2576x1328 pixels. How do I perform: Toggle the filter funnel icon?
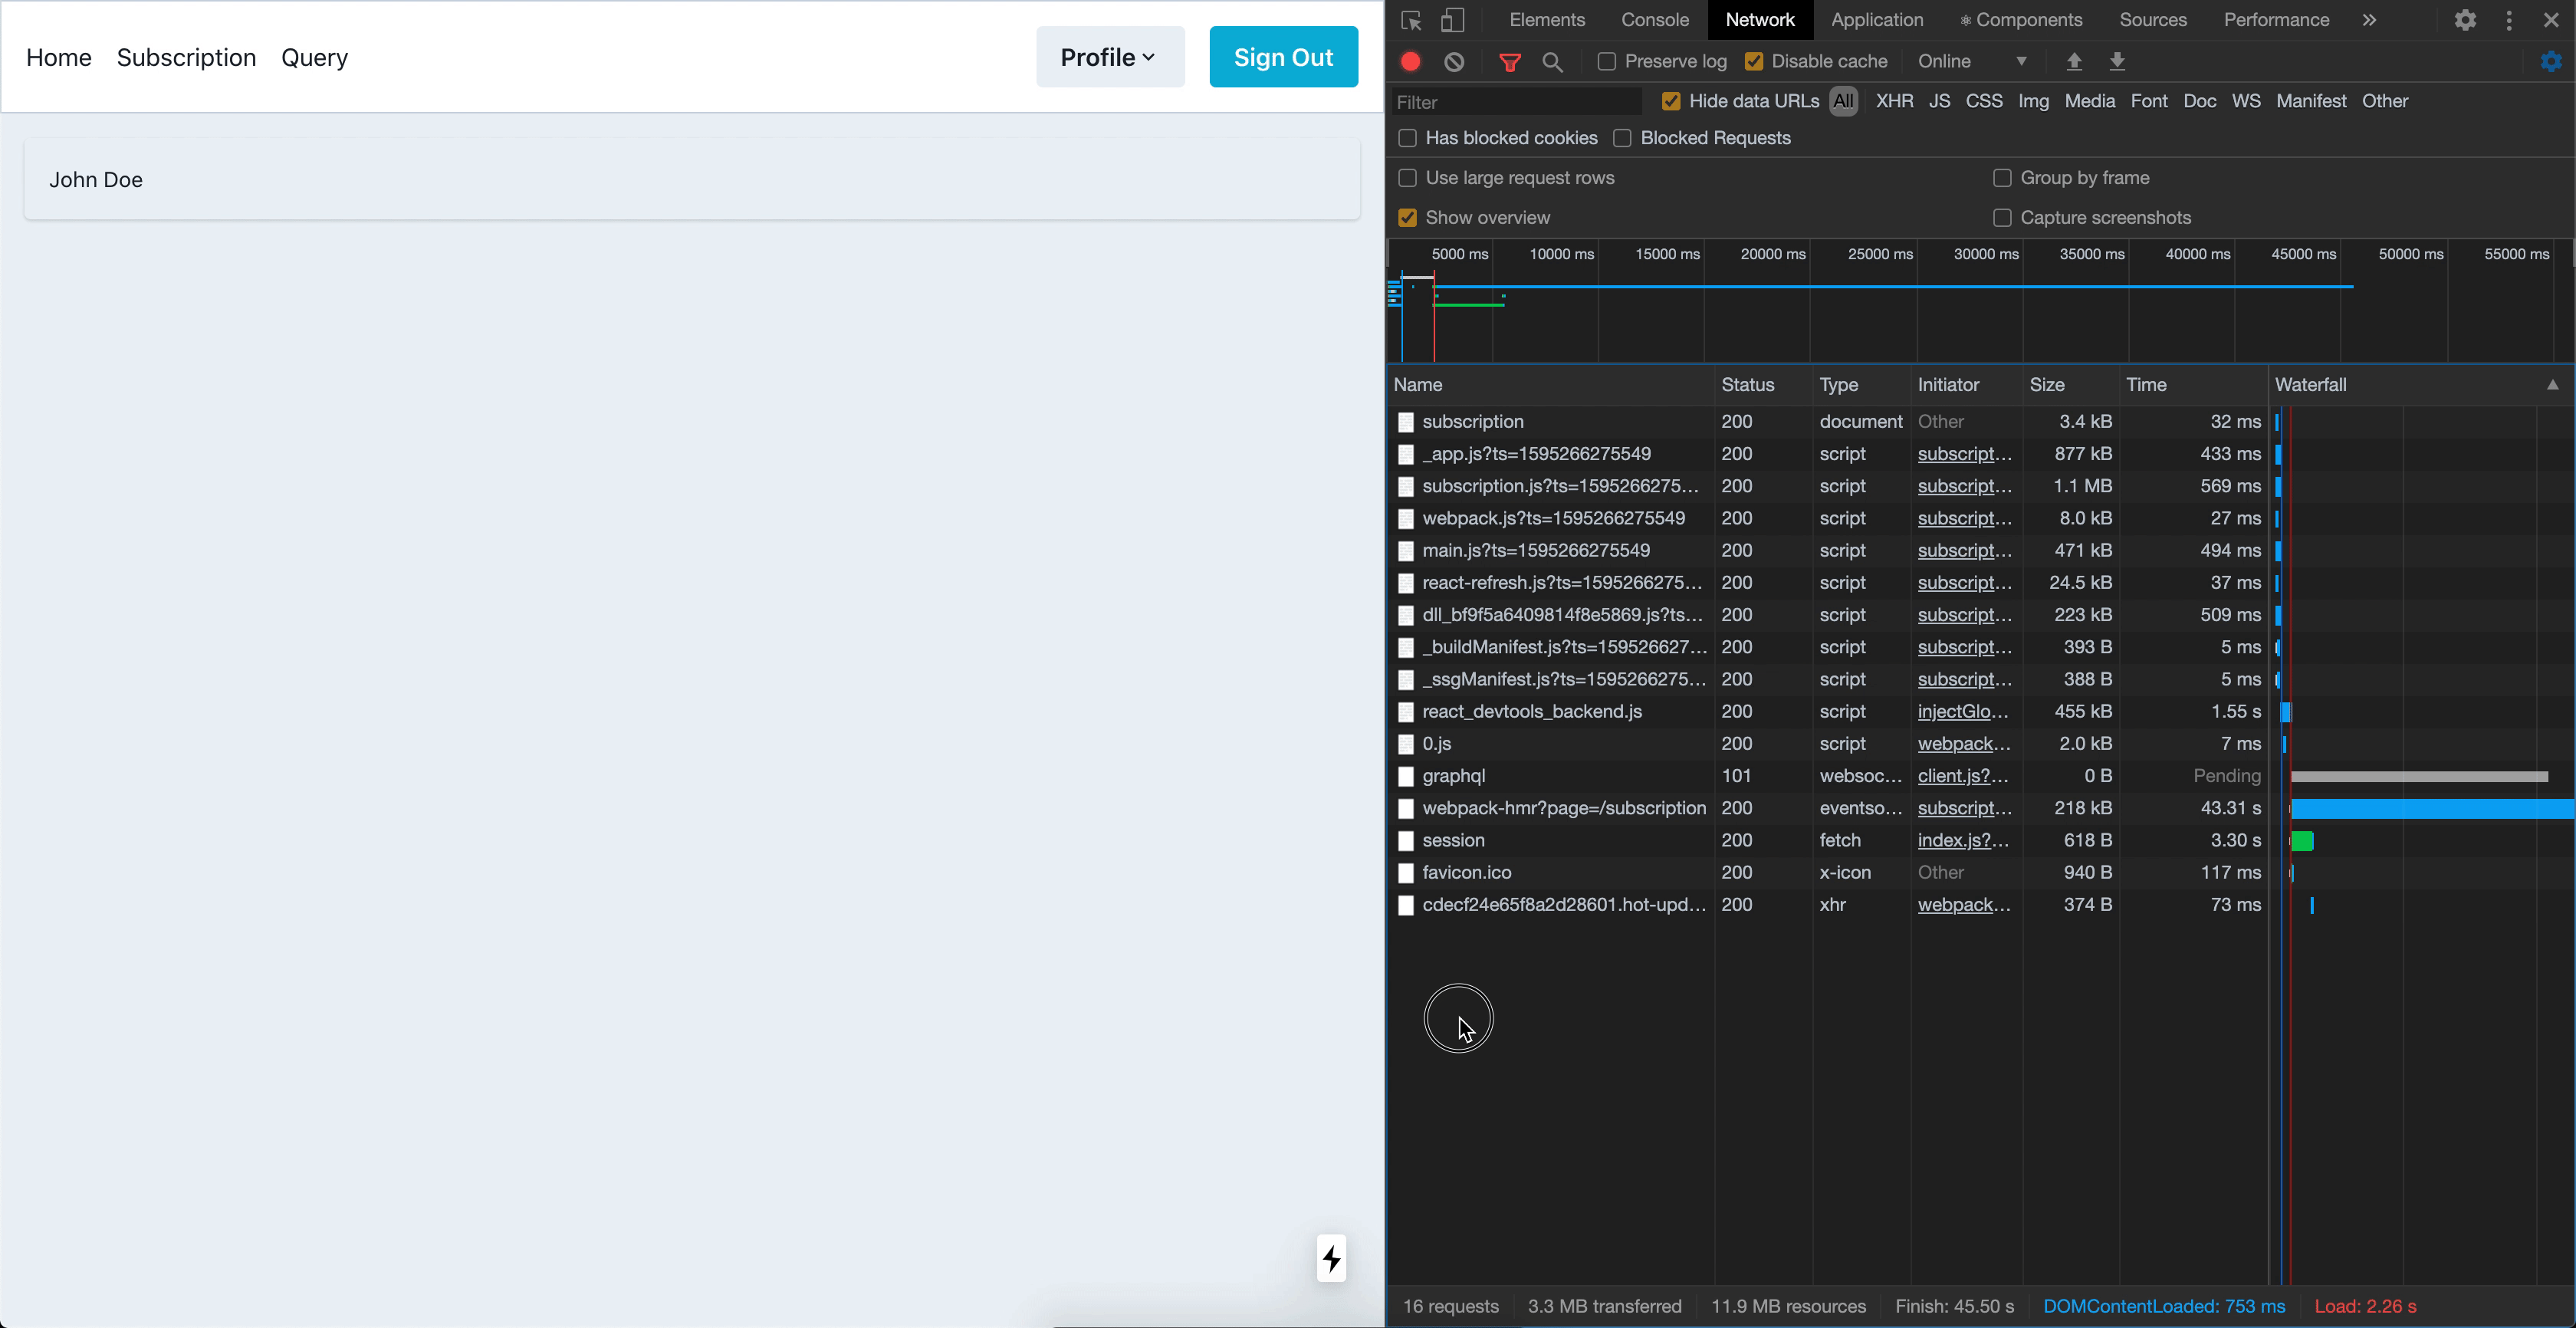point(1510,62)
